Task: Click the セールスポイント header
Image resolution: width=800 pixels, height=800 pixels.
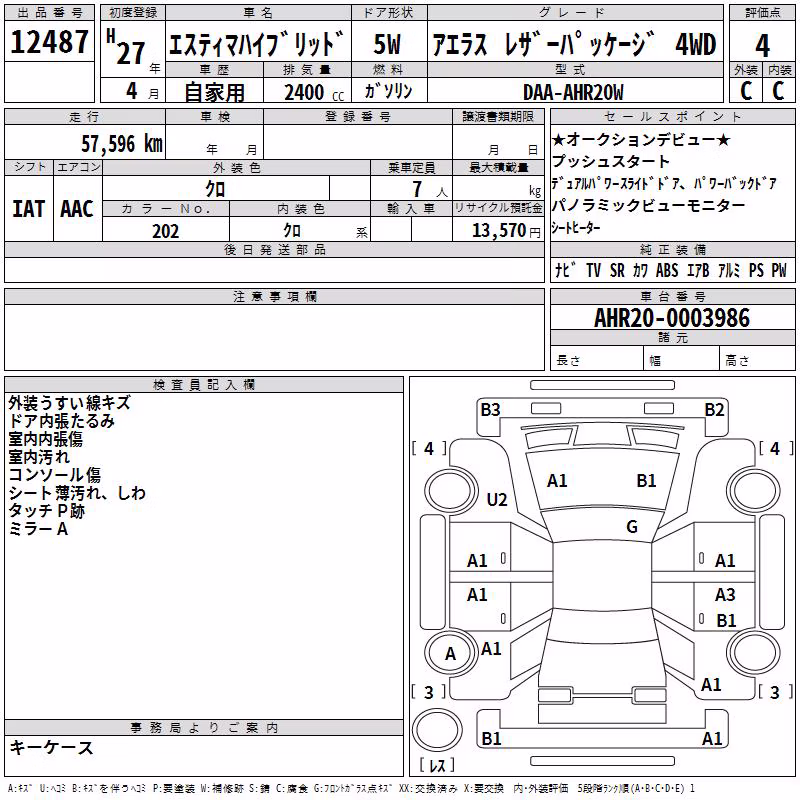Action: (x=672, y=116)
